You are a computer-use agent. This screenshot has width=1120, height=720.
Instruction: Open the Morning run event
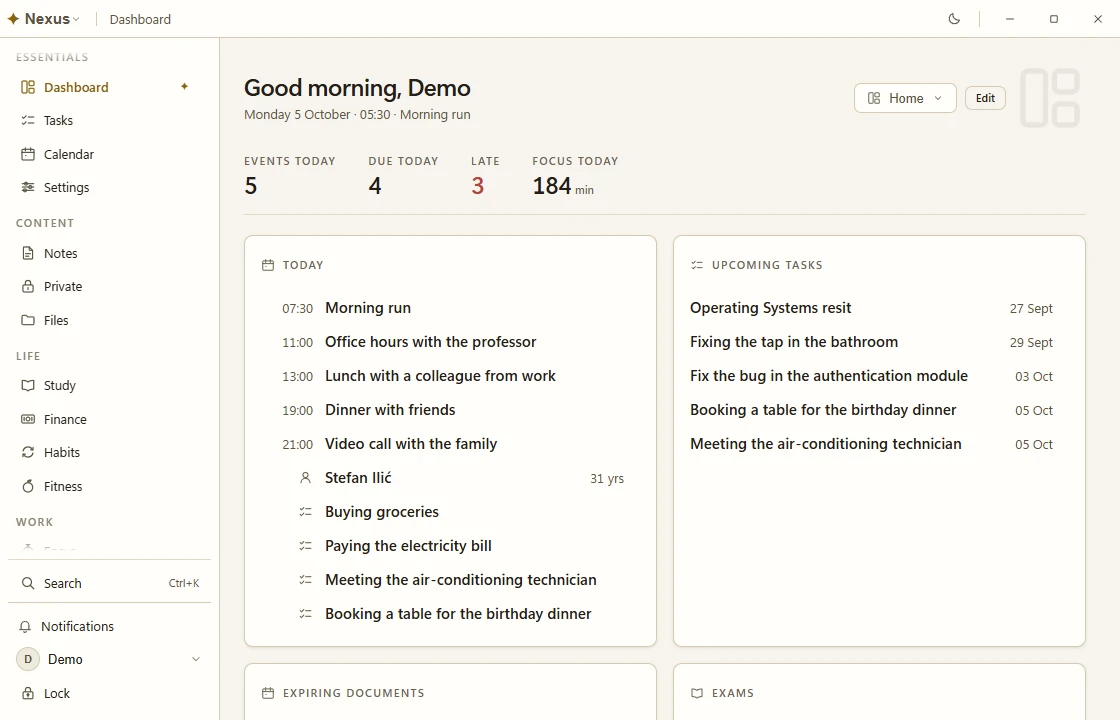point(450,309)
